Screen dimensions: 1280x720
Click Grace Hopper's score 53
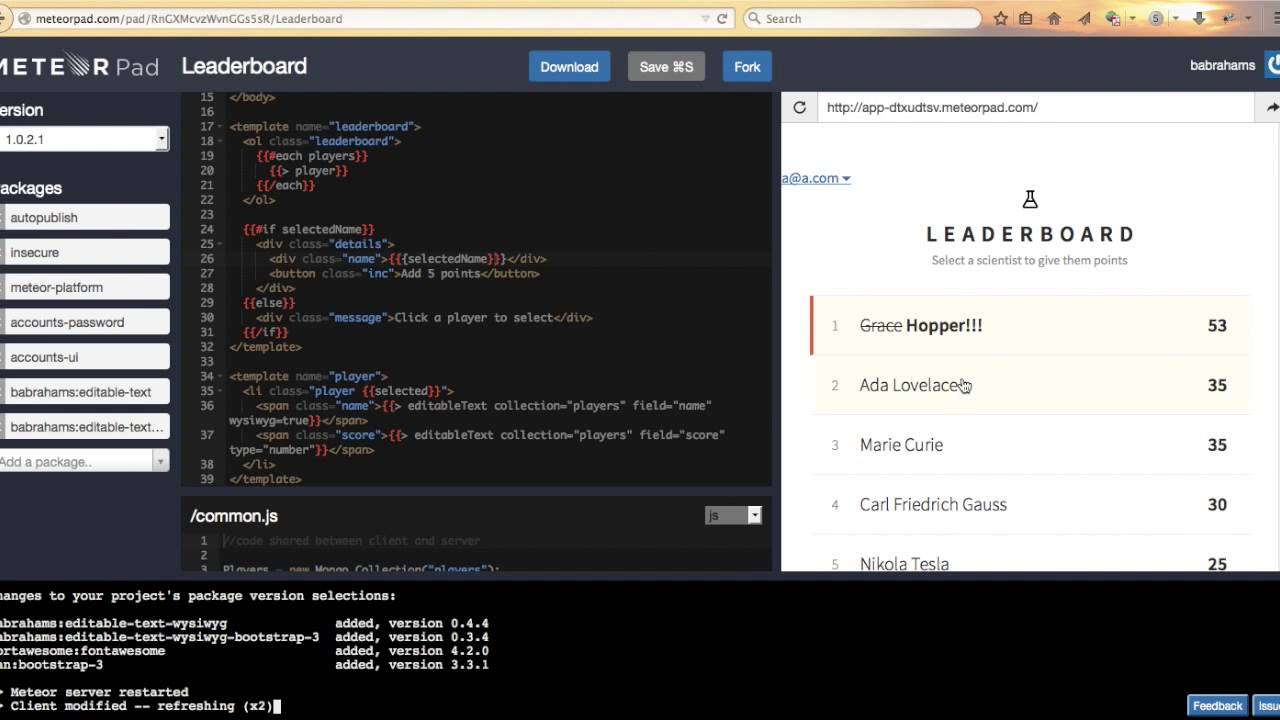(1217, 325)
